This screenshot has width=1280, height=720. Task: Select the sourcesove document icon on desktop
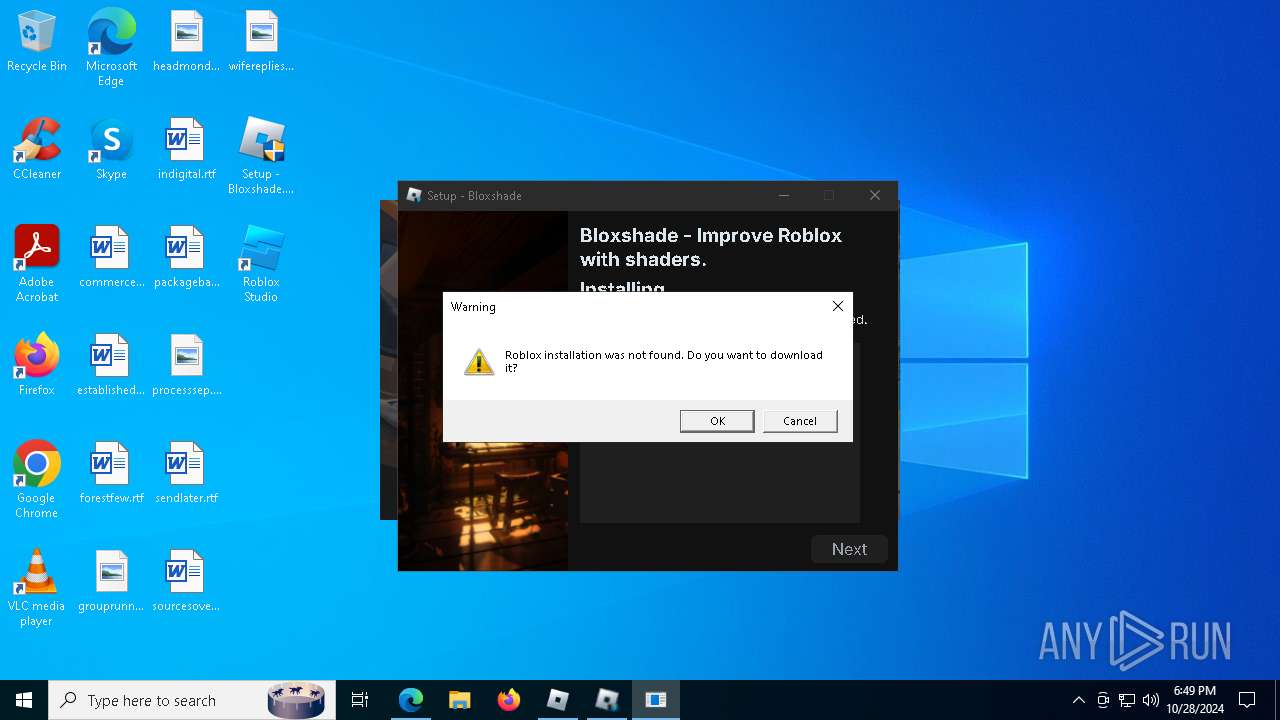pyautogui.click(x=186, y=582)
